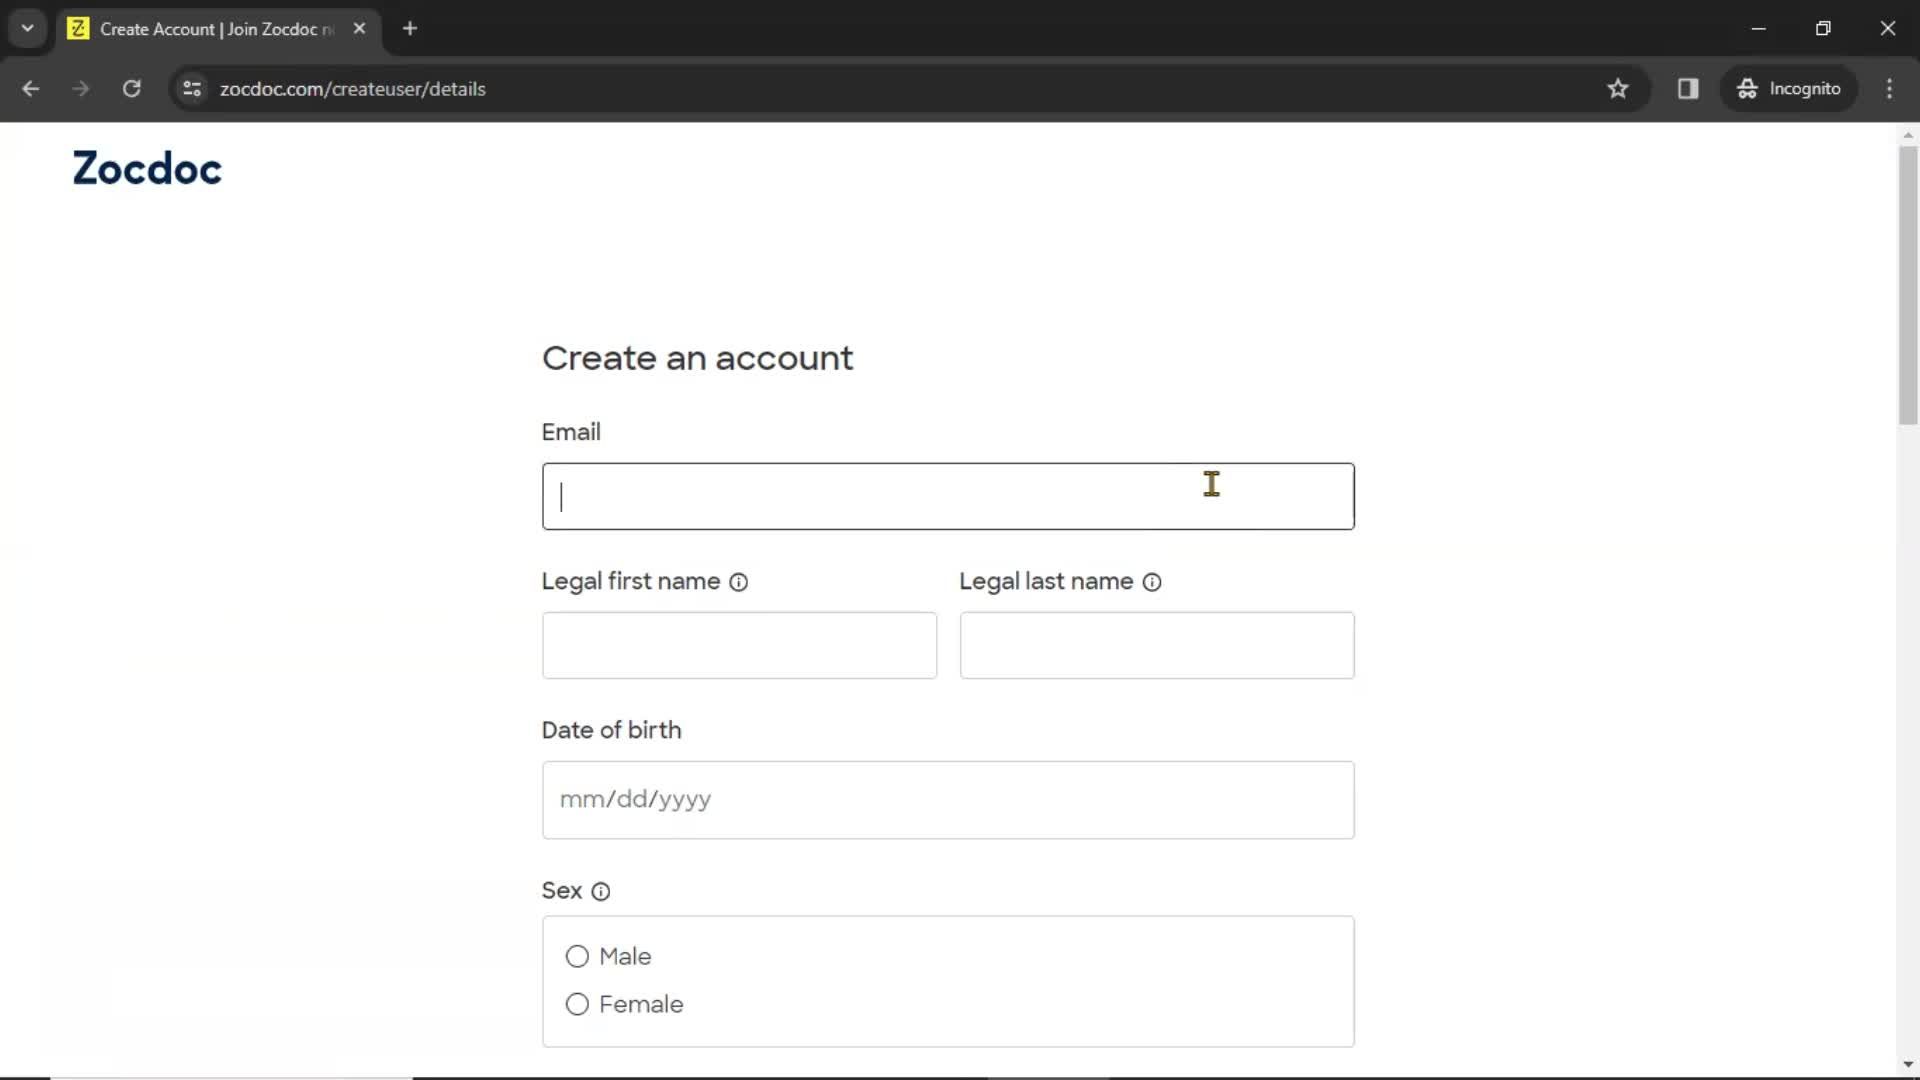
Task: Bookmark this page with the star icon
Action: (1618, 88)
